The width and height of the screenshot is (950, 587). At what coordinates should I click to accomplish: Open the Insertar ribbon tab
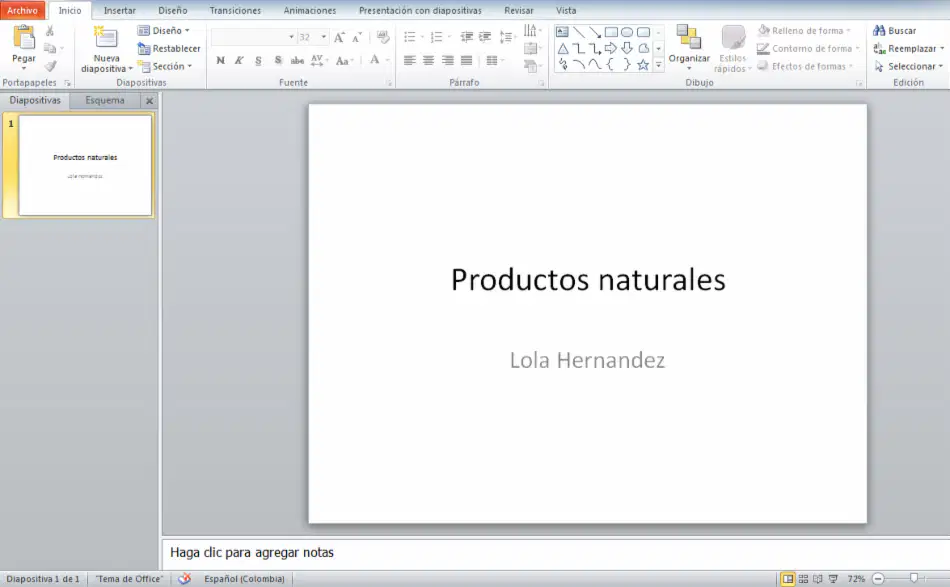pyautogui.click(x=119, y=10)
